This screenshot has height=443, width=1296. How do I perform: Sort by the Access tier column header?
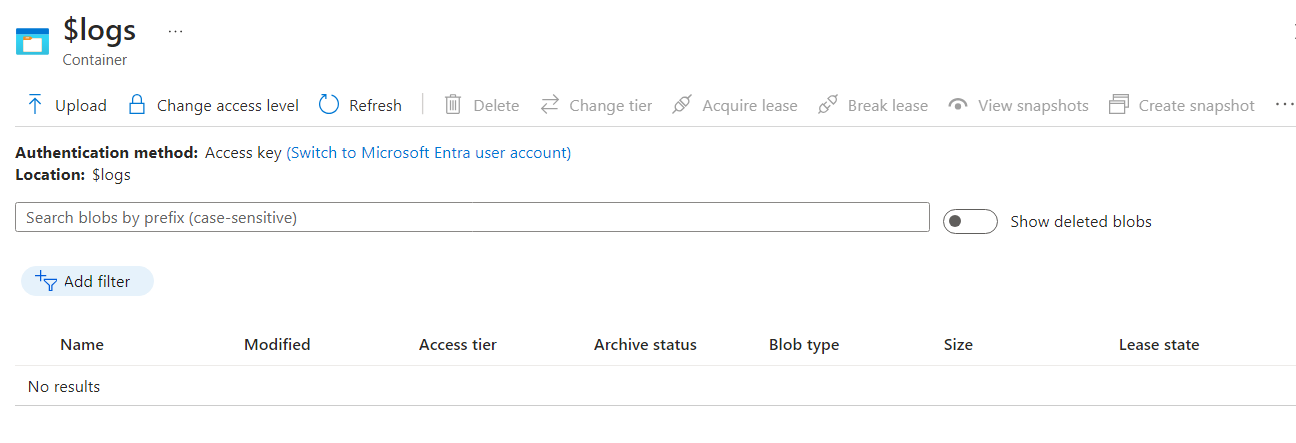click(x=458, y=345)
